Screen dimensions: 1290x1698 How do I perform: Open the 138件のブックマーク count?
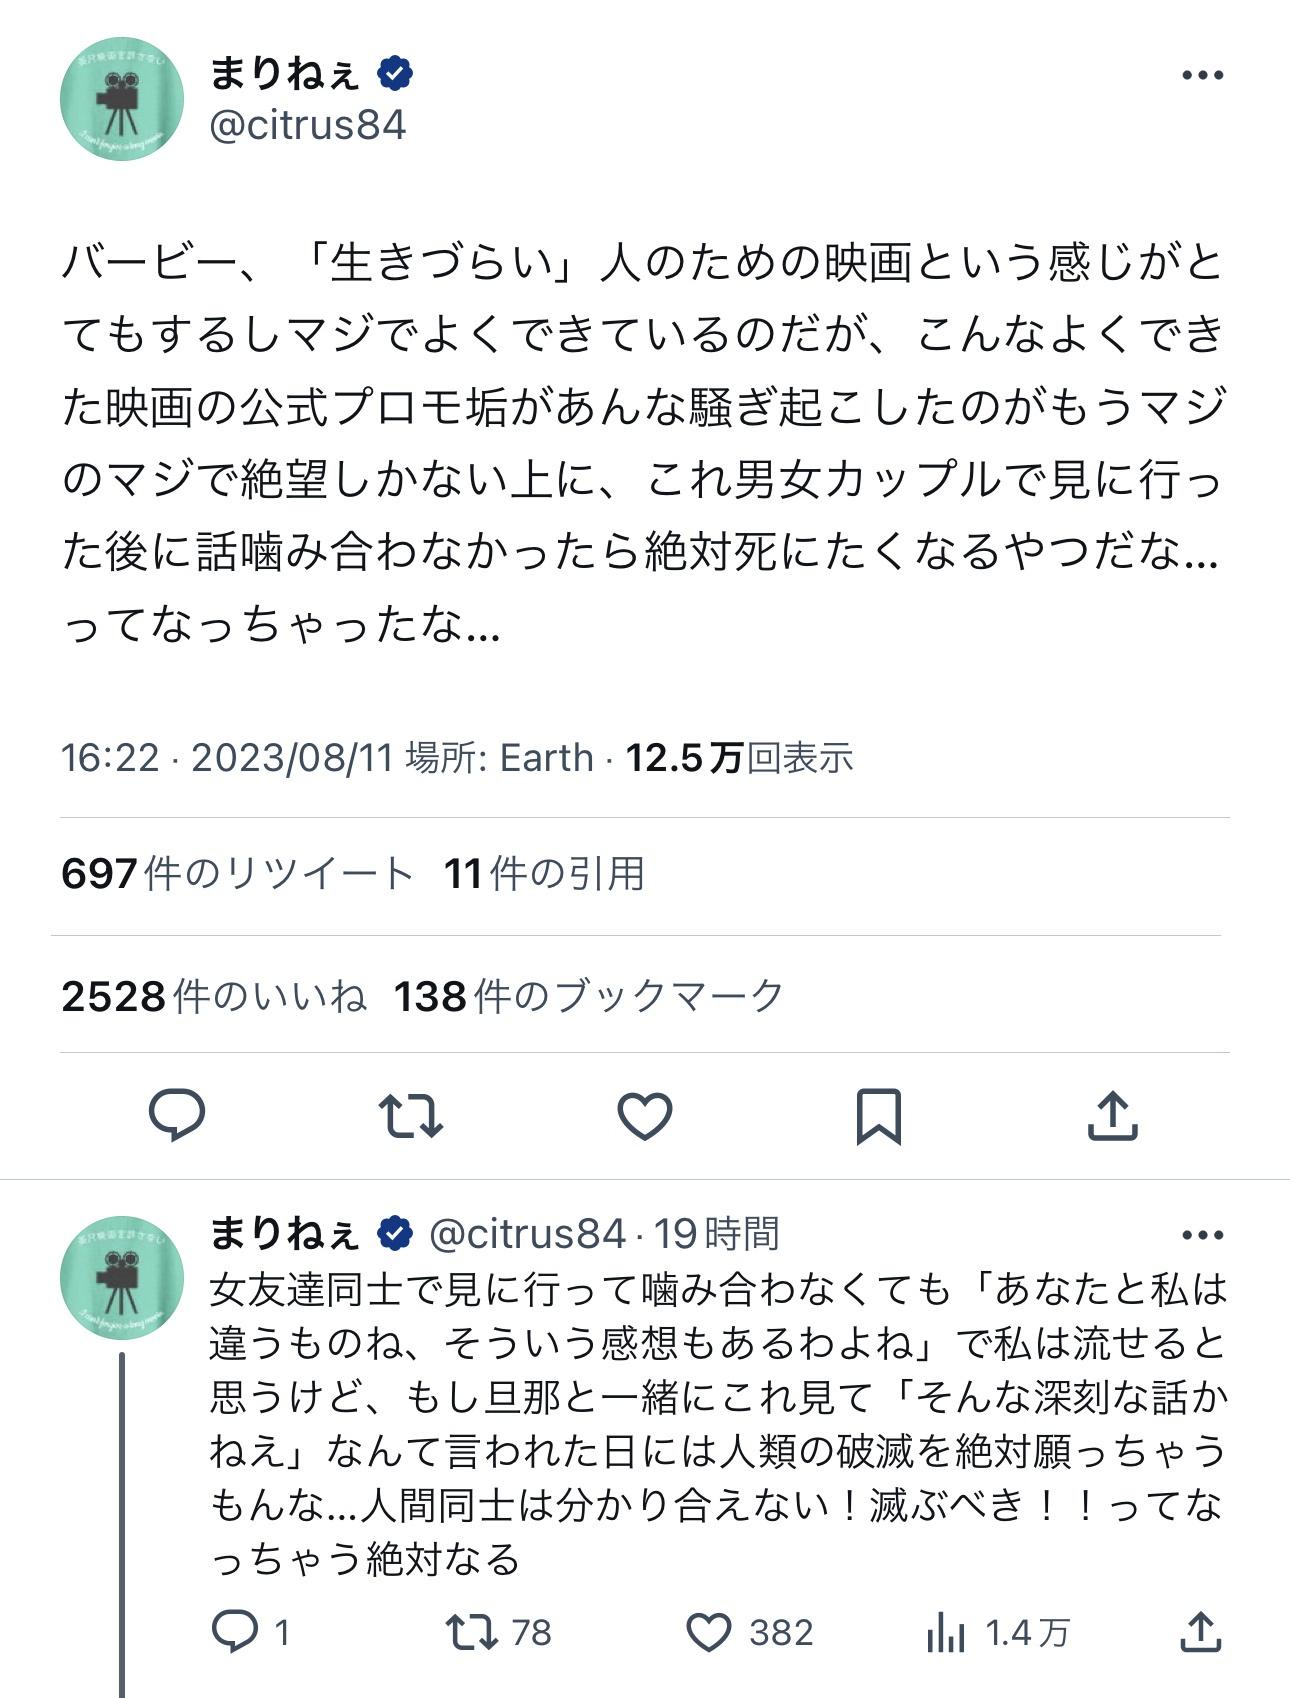pos(588,996)
